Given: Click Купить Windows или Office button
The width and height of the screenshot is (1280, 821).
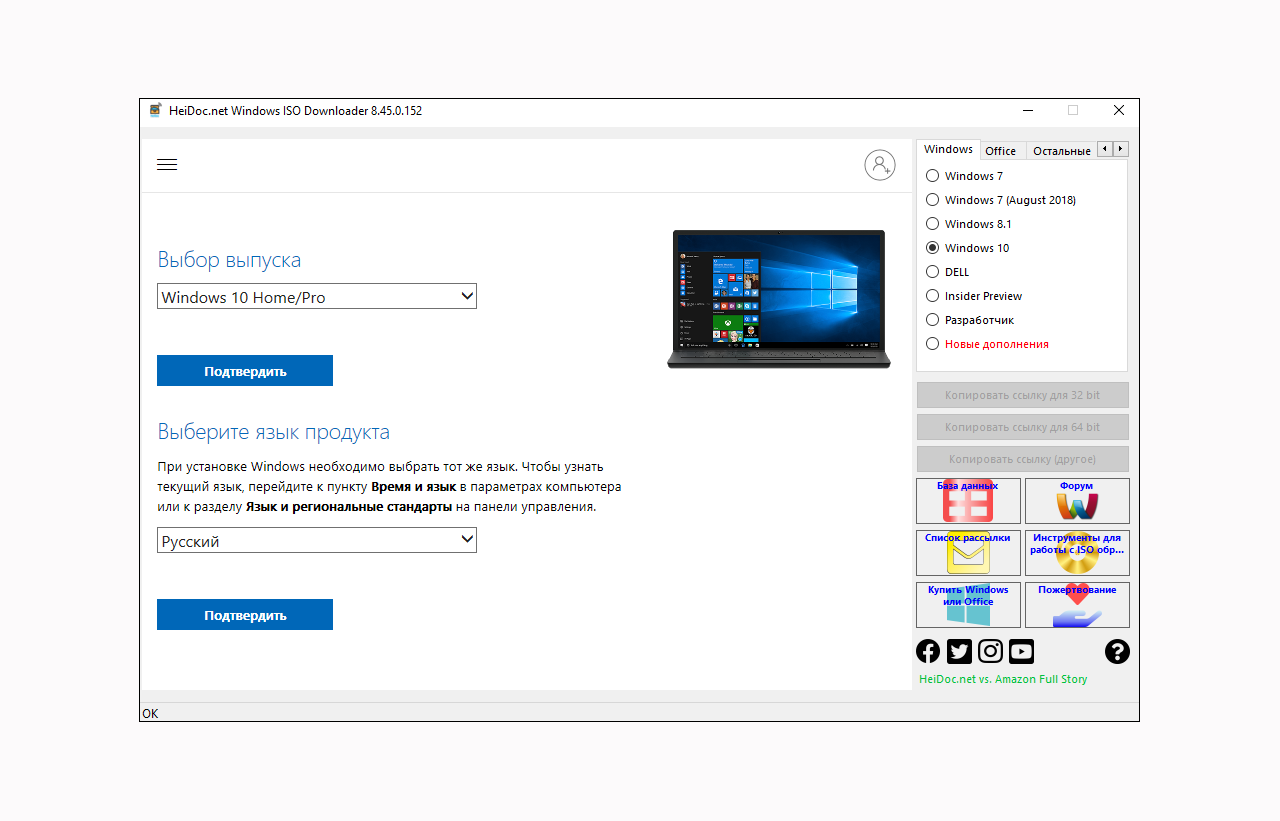Looking at the screenshot, I should click(x=968, y=605).
